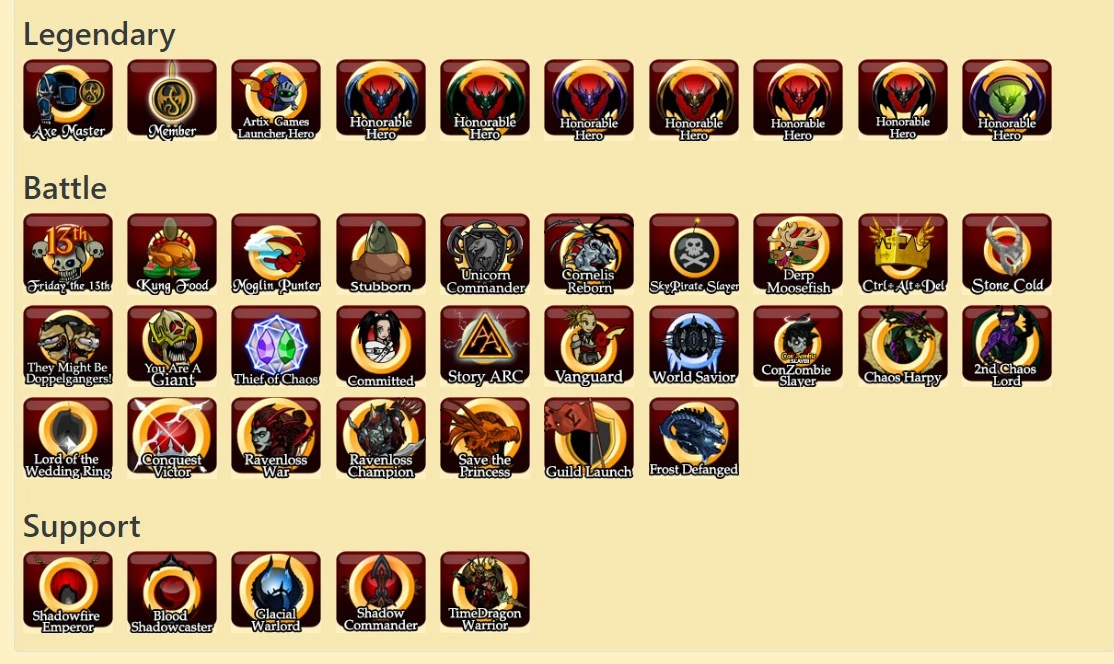Click the Axe Master badge
Viewport: 1114px width, 664px height.
pos(68,100)
